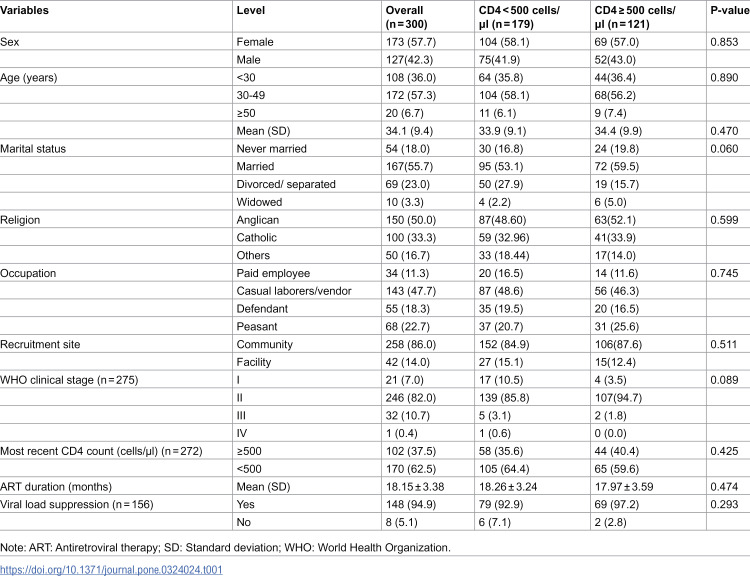
Task: Click the Variables column header
Action: pos(24,10)
